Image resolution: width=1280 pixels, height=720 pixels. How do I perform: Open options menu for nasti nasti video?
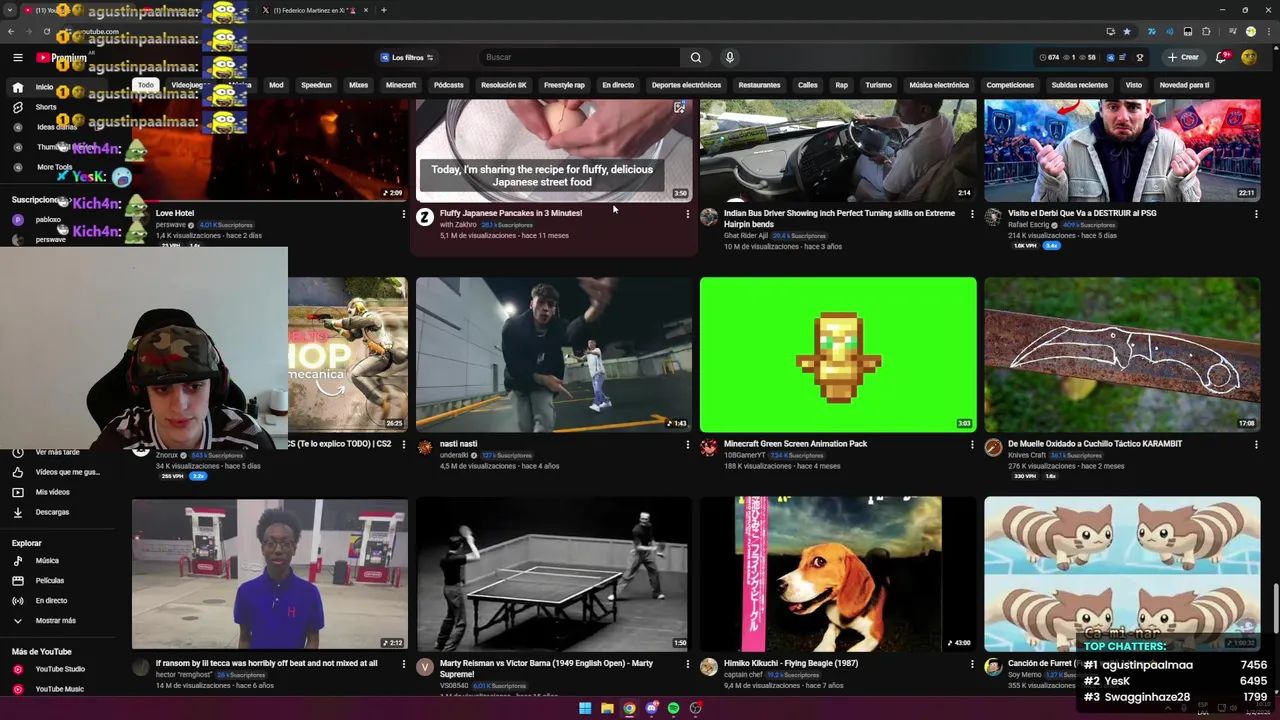click(x=687, y=445)
